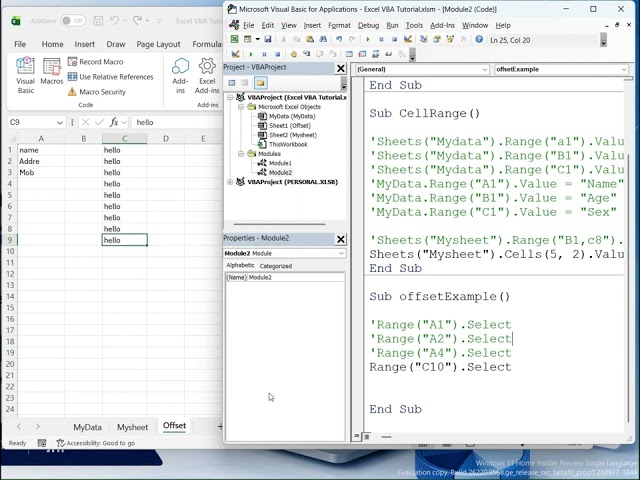640x480 pixels.
Task: Toggle Design Mode on Debug toolbar
Action: tap(235, 54)
